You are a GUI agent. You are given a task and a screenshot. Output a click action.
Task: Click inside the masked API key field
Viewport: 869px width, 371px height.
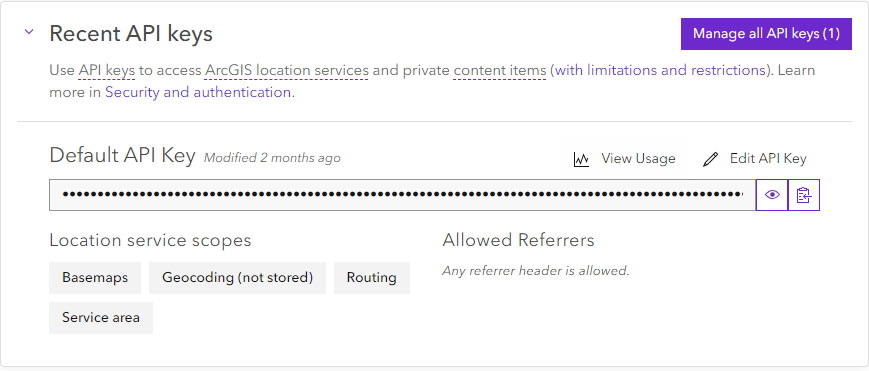coord(402,195)
